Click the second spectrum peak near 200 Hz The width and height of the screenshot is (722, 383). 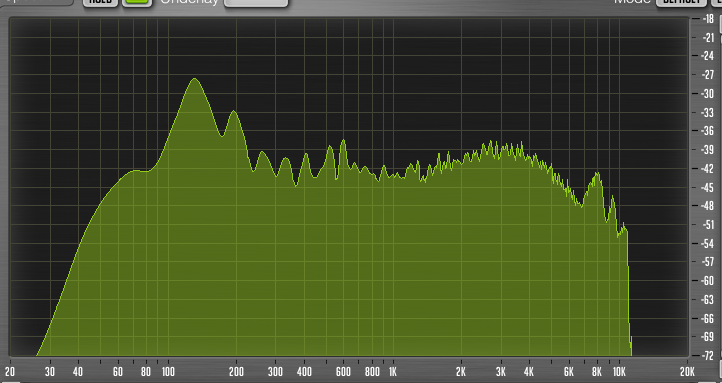tap(234, 112)
